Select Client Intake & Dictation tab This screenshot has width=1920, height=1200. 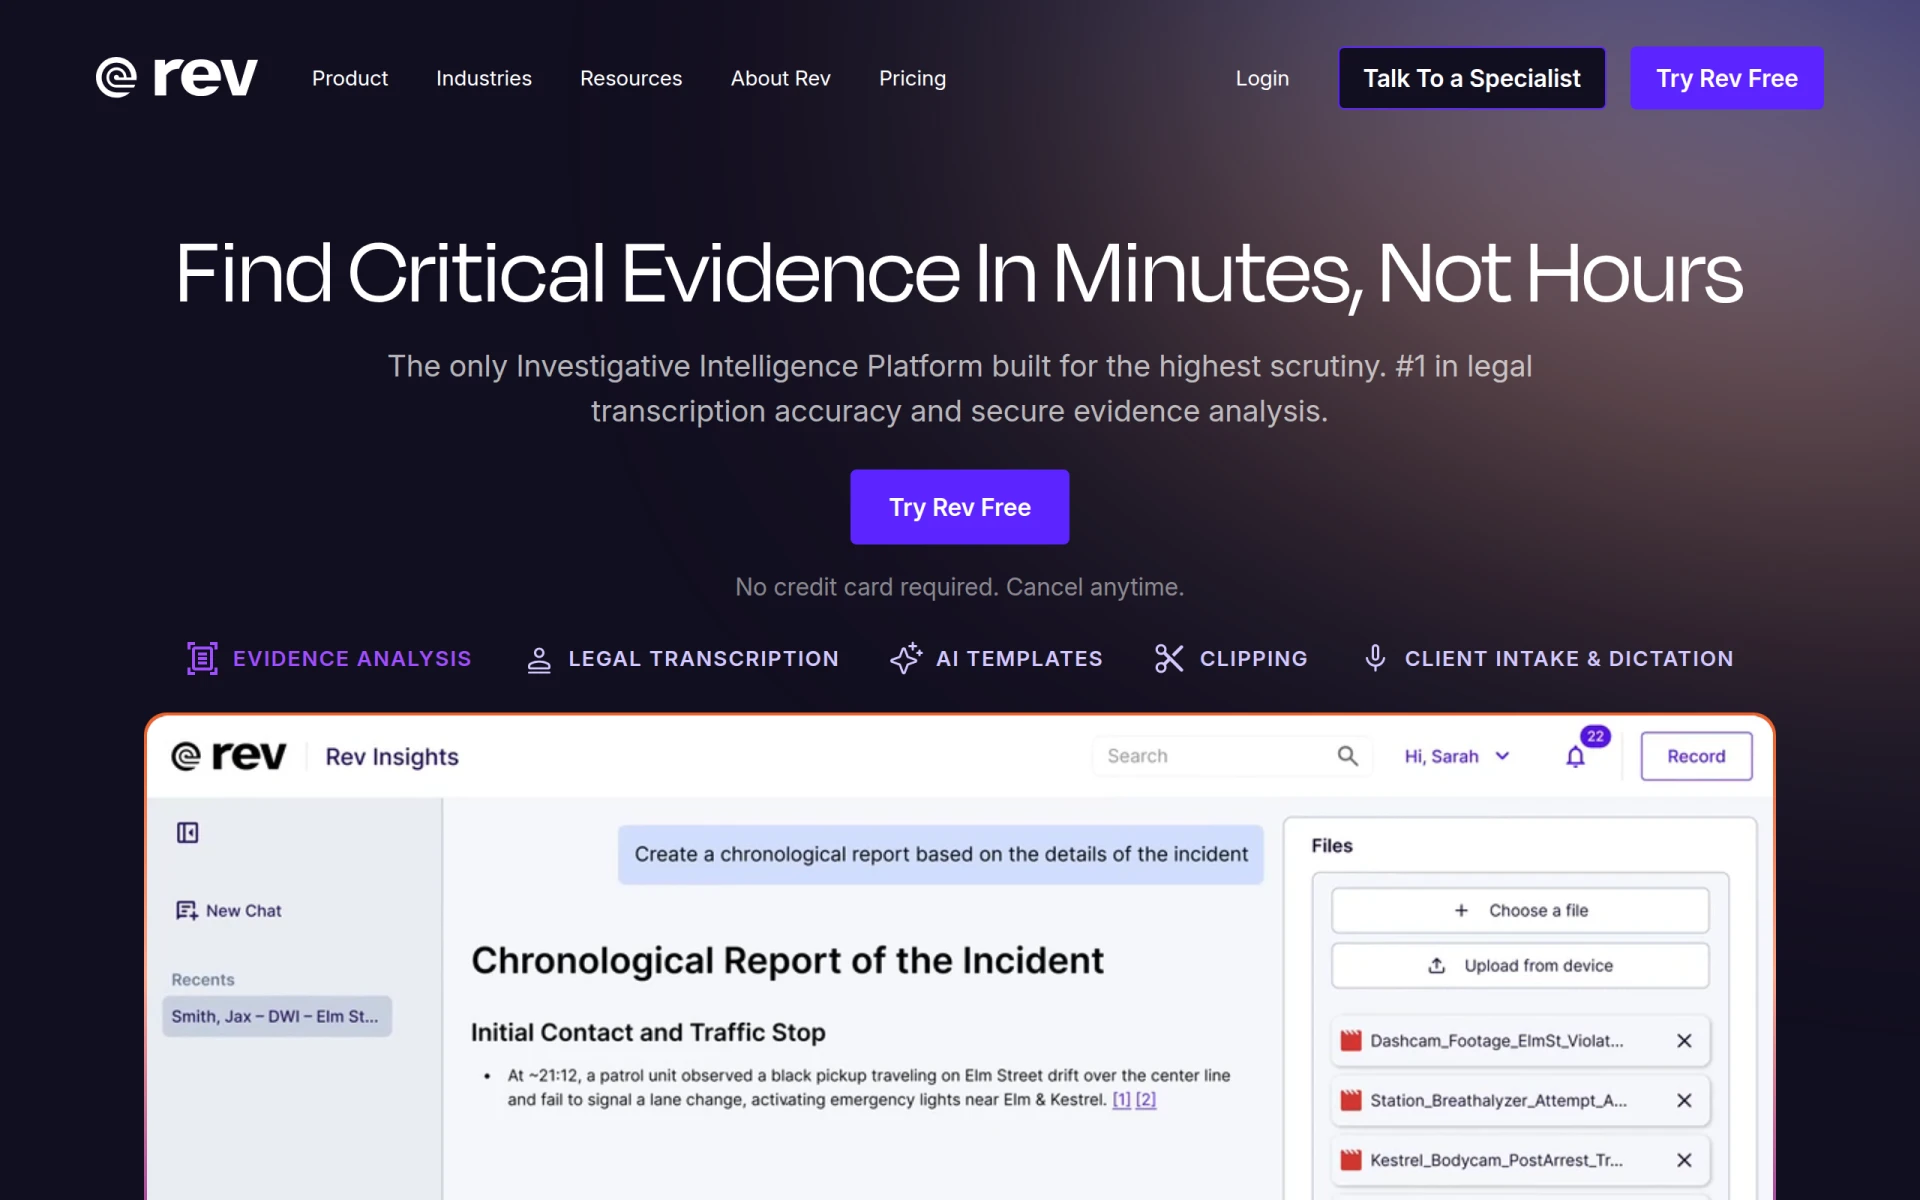tap(1549, 659)
